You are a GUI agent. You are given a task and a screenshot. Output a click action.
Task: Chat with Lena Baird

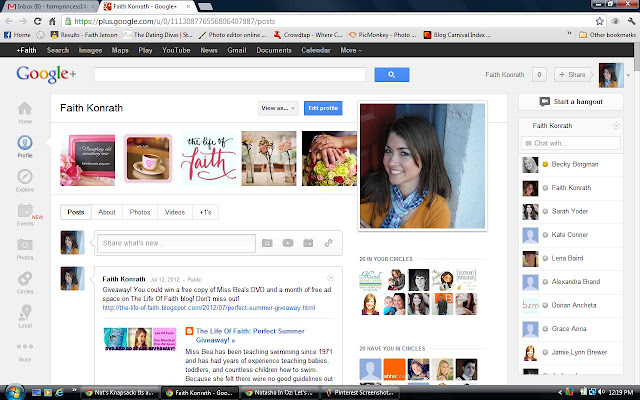click(x=571, y=258)
